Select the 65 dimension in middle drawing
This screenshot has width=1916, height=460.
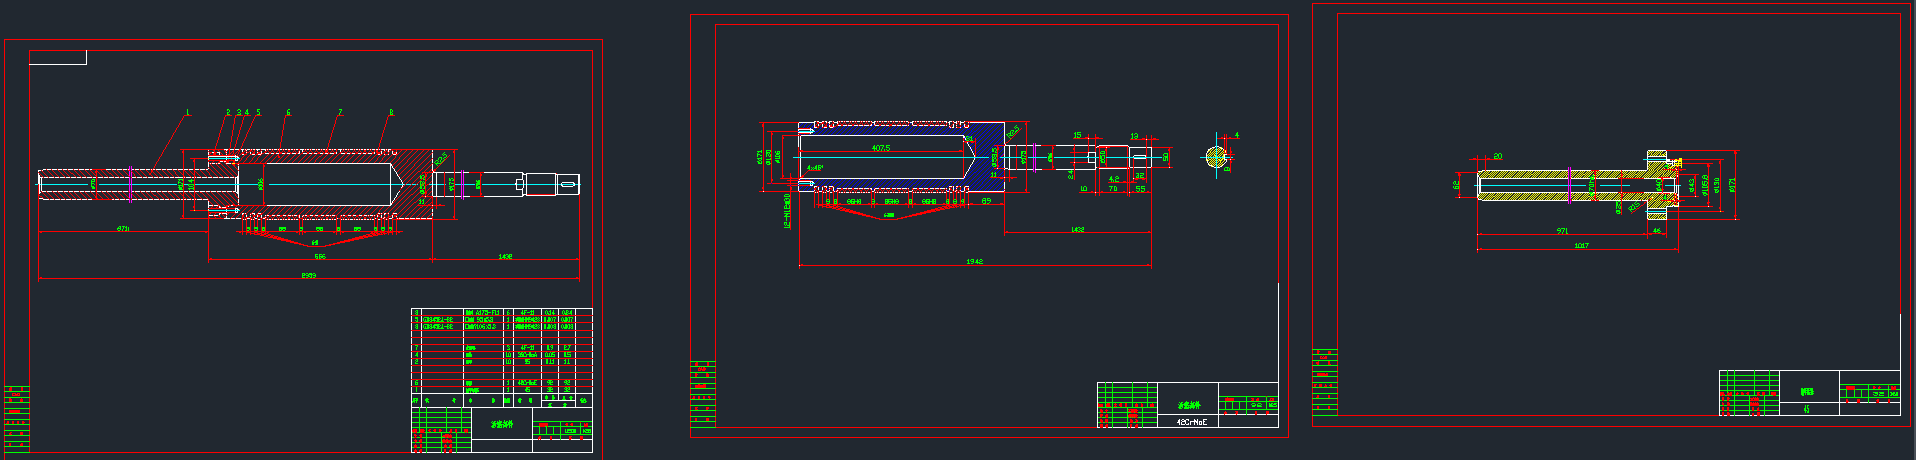coord(986,201)
